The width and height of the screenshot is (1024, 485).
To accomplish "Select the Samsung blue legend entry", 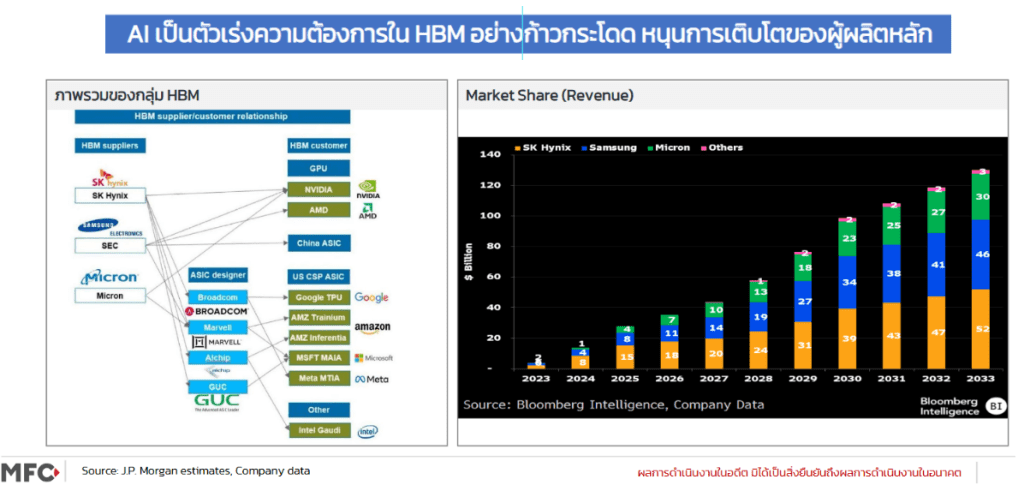I will (x=608, y=147).
